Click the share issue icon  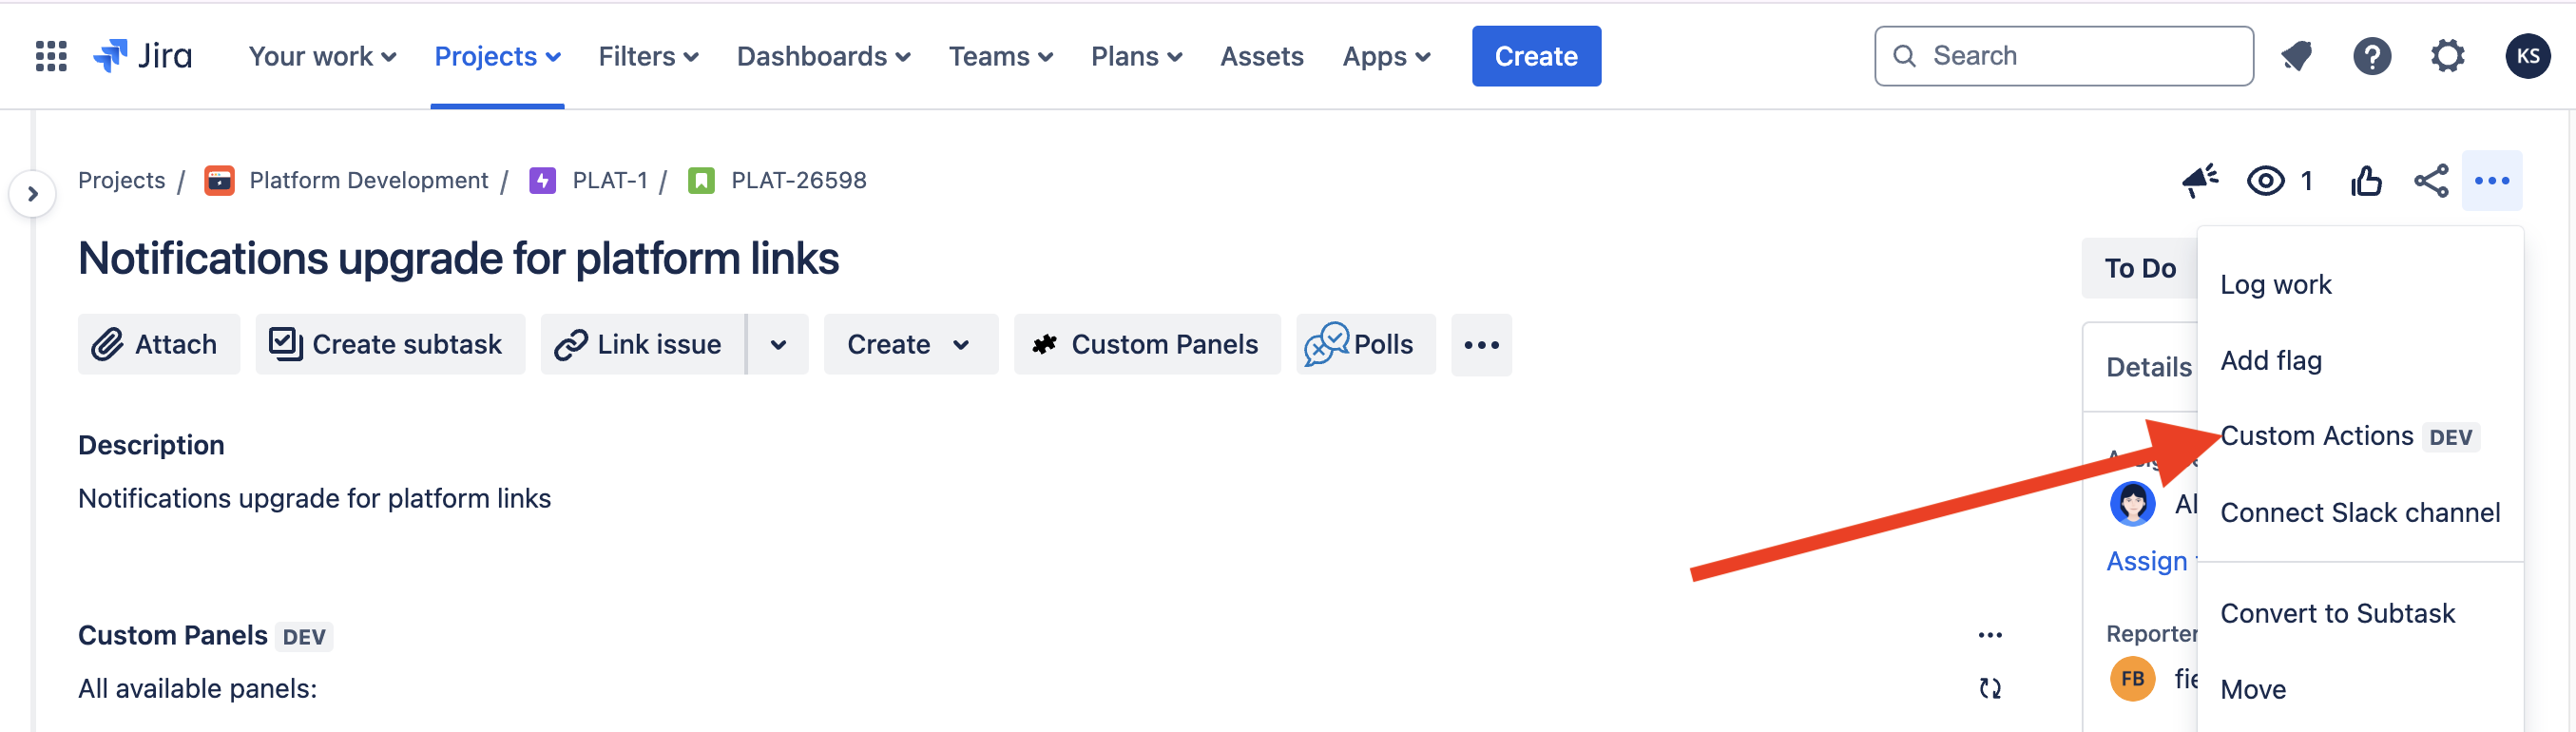pyautogui.click(x=2431, y=181)
